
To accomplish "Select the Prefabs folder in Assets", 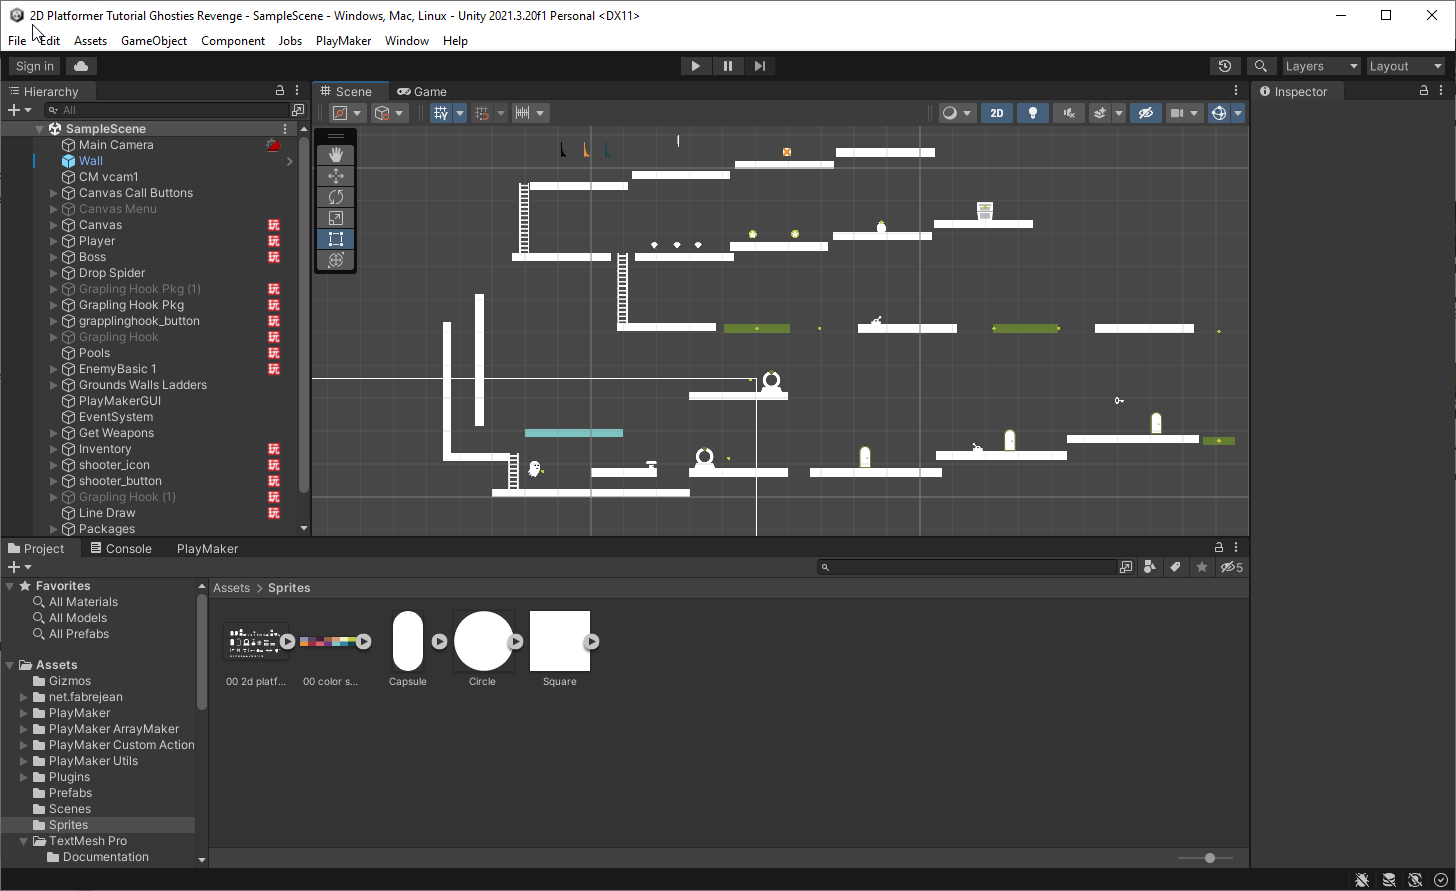I will 70,793.
